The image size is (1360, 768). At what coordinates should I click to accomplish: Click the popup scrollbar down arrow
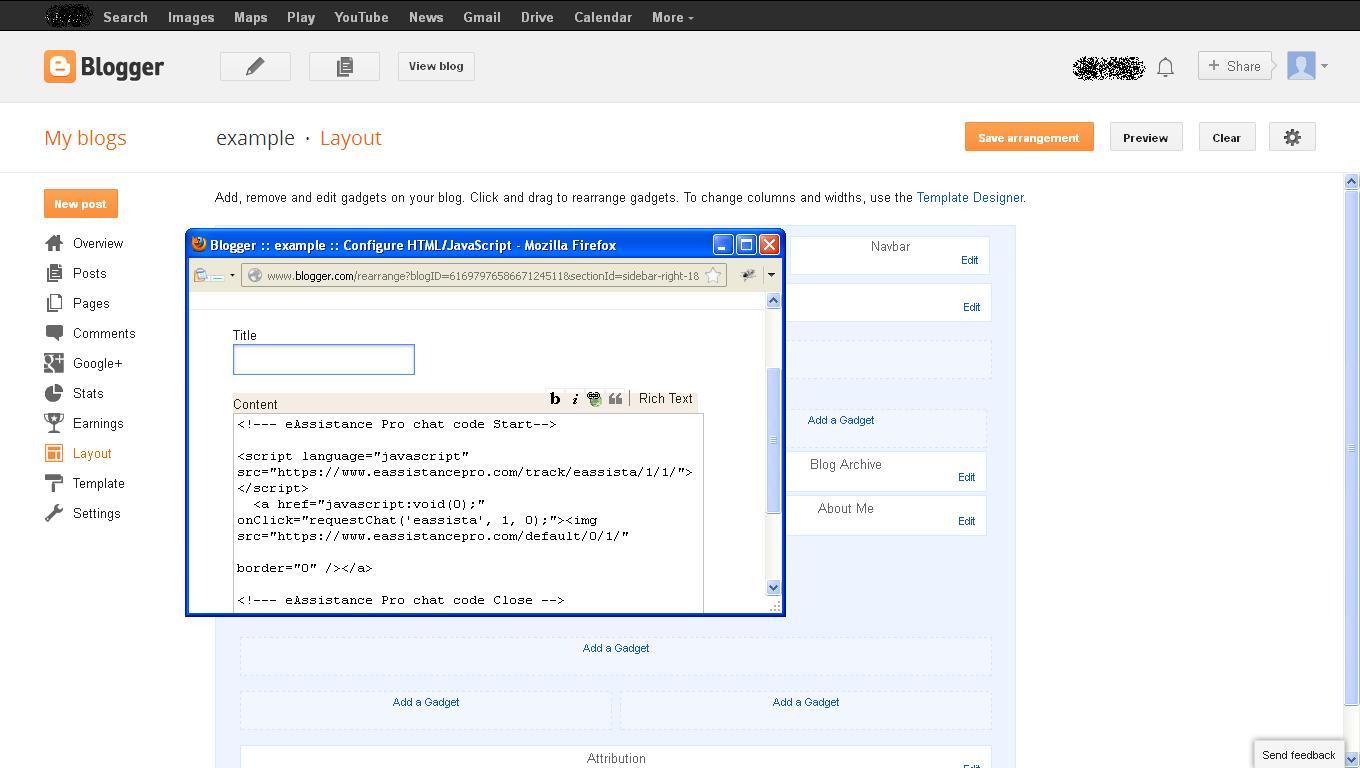coord(773,587)
